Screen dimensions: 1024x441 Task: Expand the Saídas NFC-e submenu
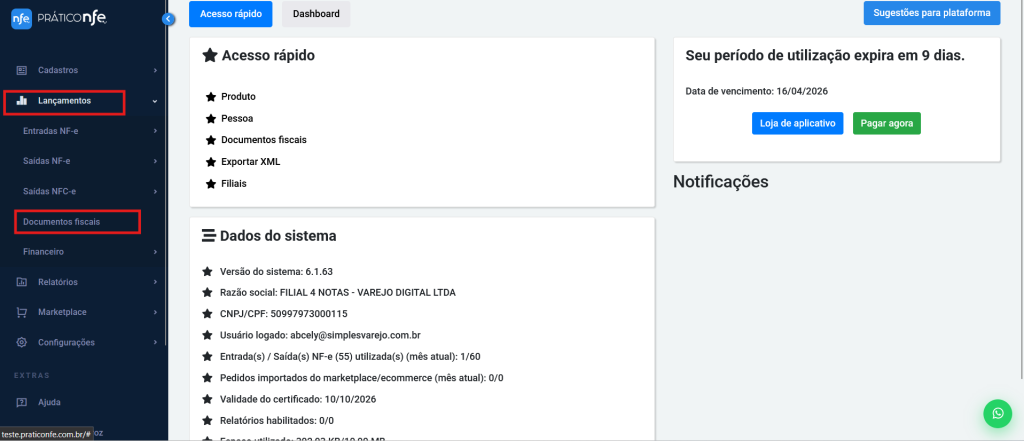155,191
